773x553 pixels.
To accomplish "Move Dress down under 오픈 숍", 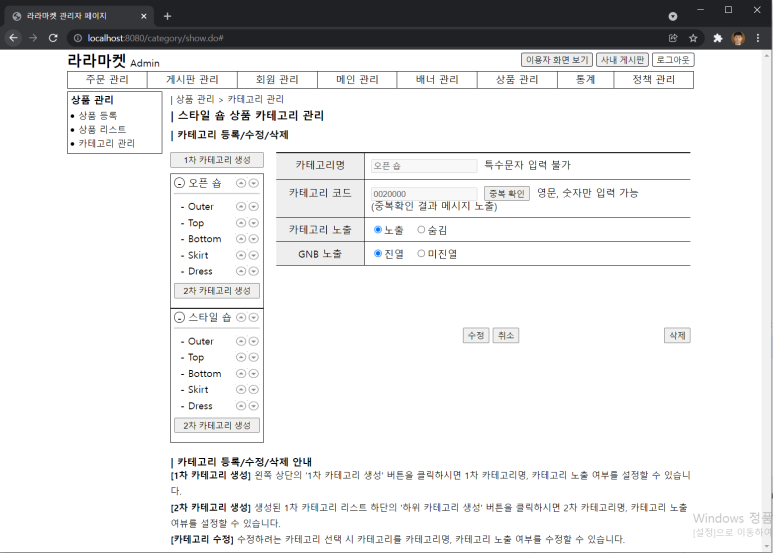I will tap(253, 271).
